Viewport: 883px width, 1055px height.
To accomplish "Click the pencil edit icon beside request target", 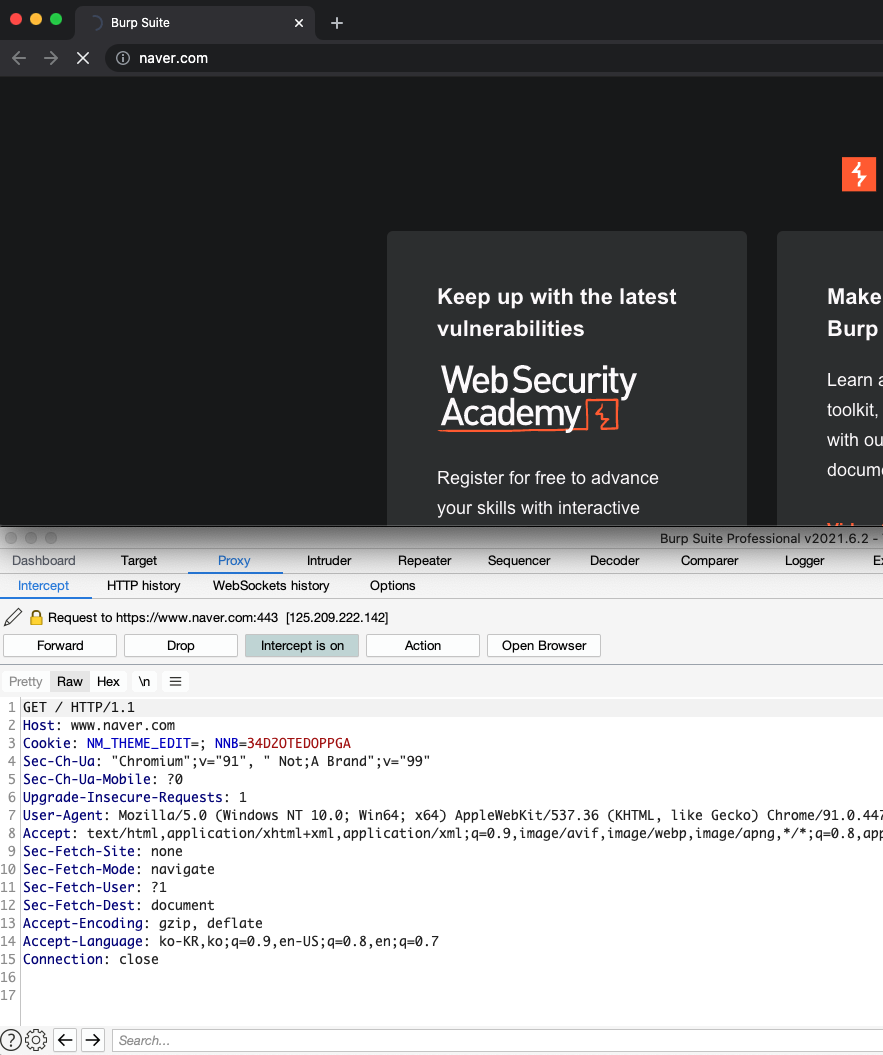I will [x=13, y=617].
